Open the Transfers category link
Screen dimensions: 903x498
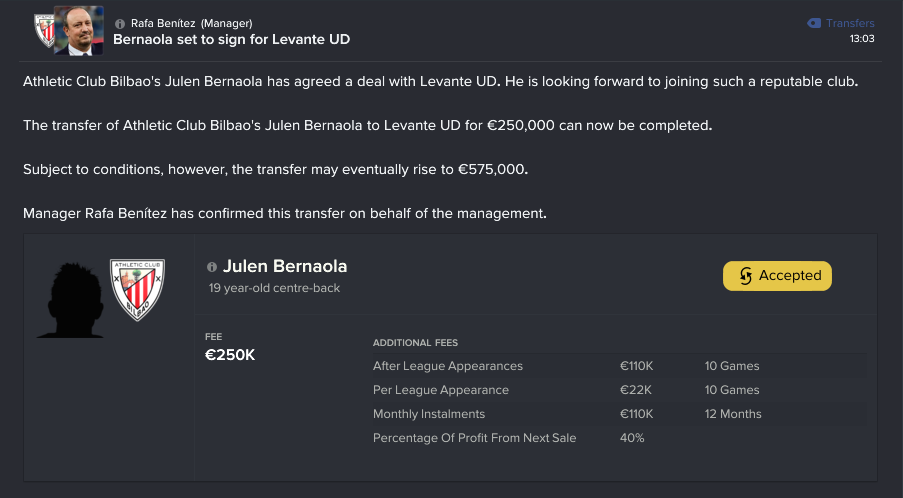coord(850,23)
